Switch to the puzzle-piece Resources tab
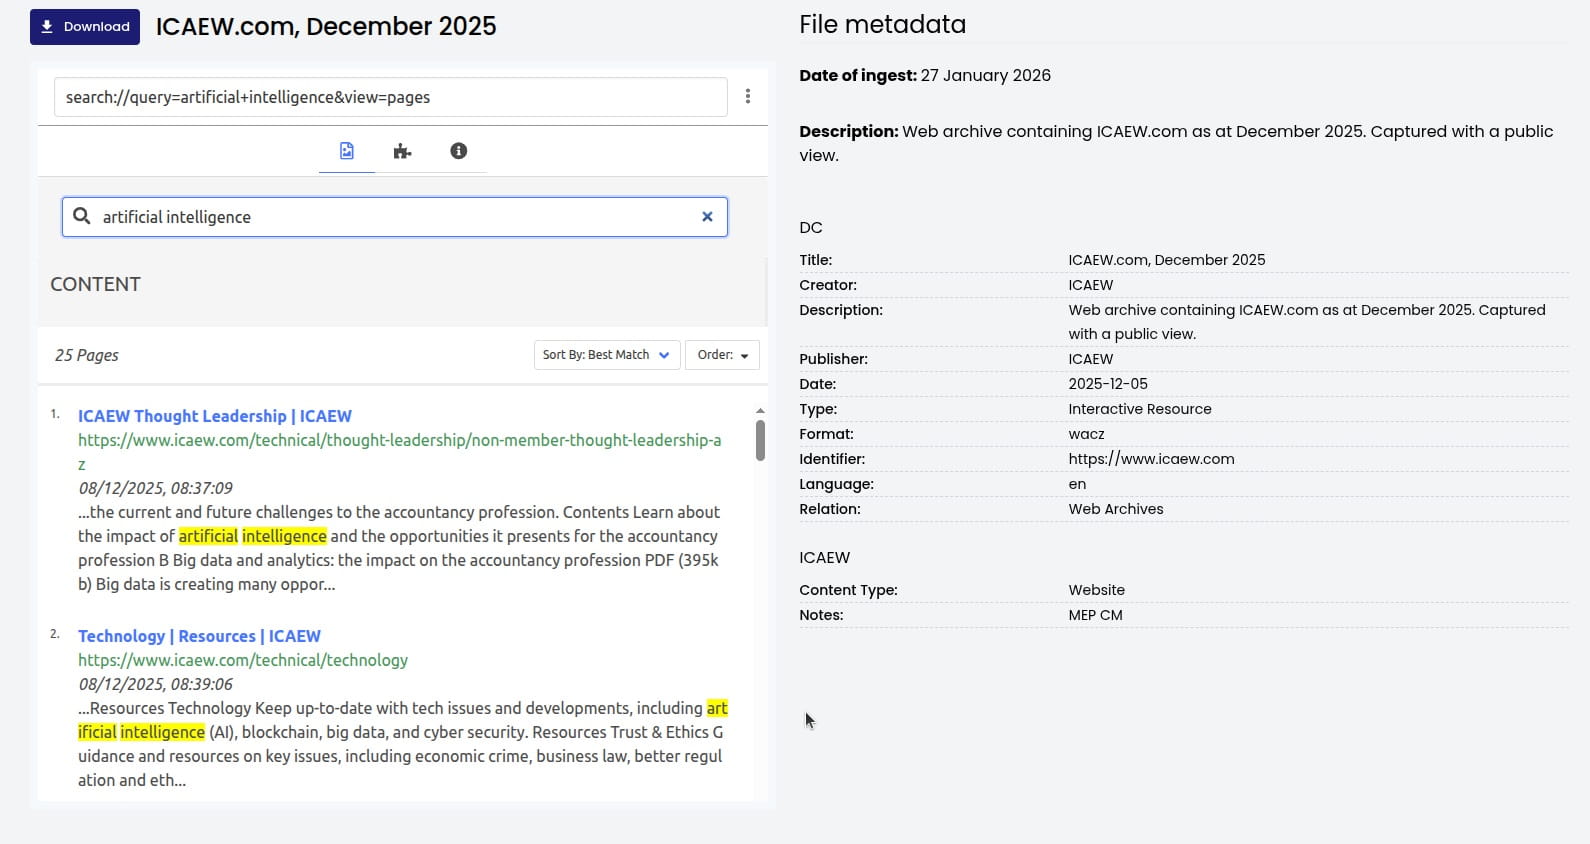The height and width of the screenshot is (844, 1590). tap(402, 151)
